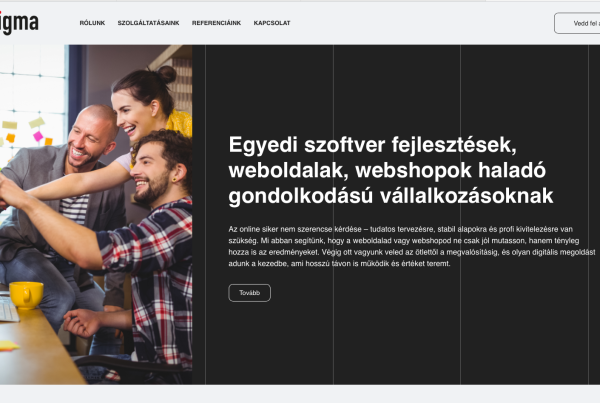Click the site logo in header
The height and width of the screenshot is (403, 600).
pos(19,23)
